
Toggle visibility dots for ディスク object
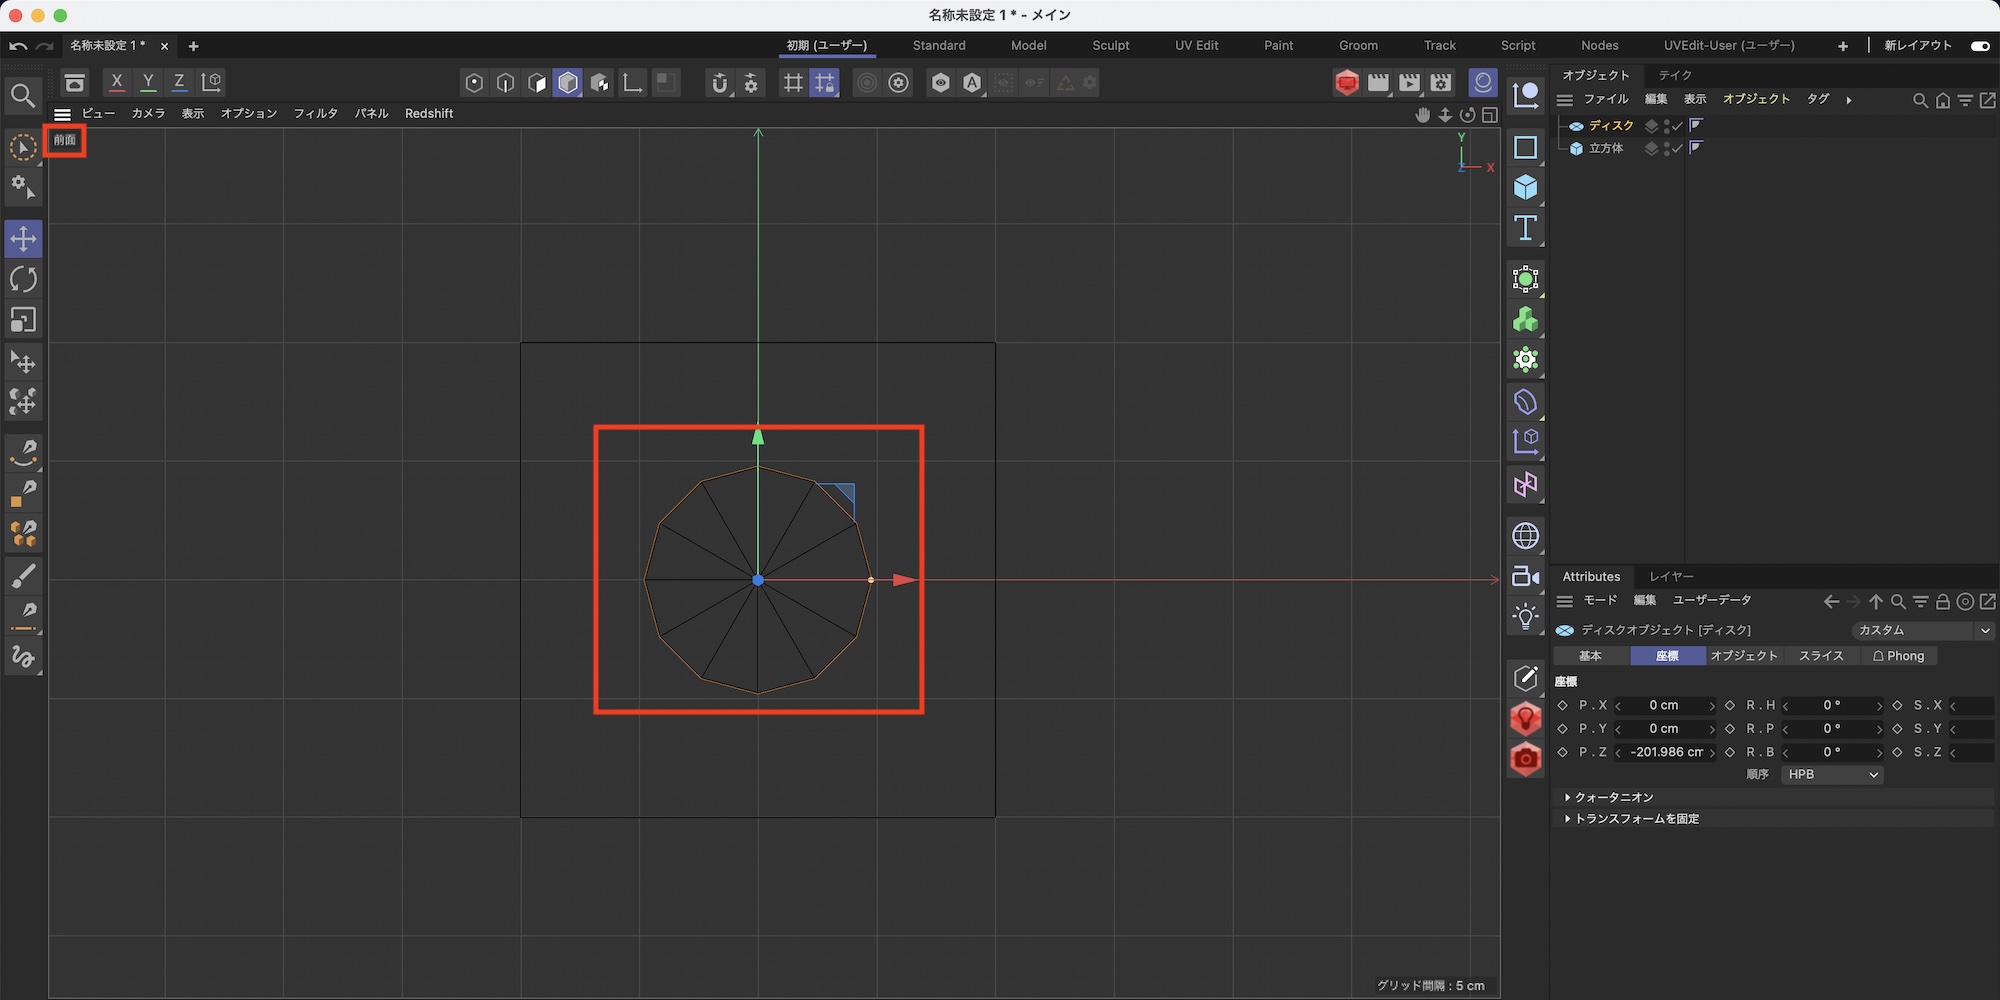[1667, 126]
